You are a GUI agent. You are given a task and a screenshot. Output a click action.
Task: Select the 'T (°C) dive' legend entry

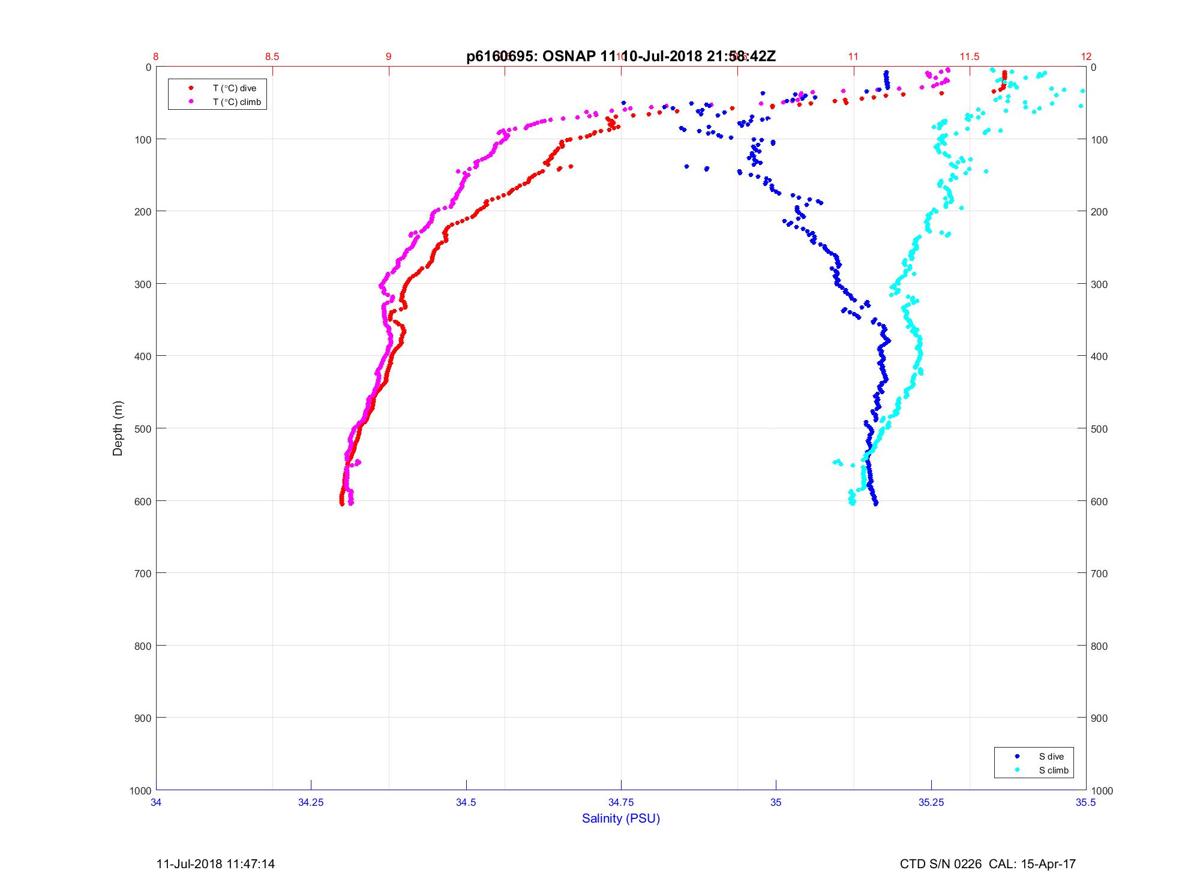tap(235, 88)
